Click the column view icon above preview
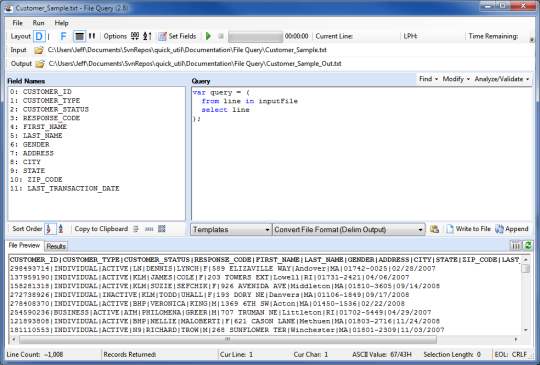The width and height of the screenshot is (540, 365). [516, 246]
